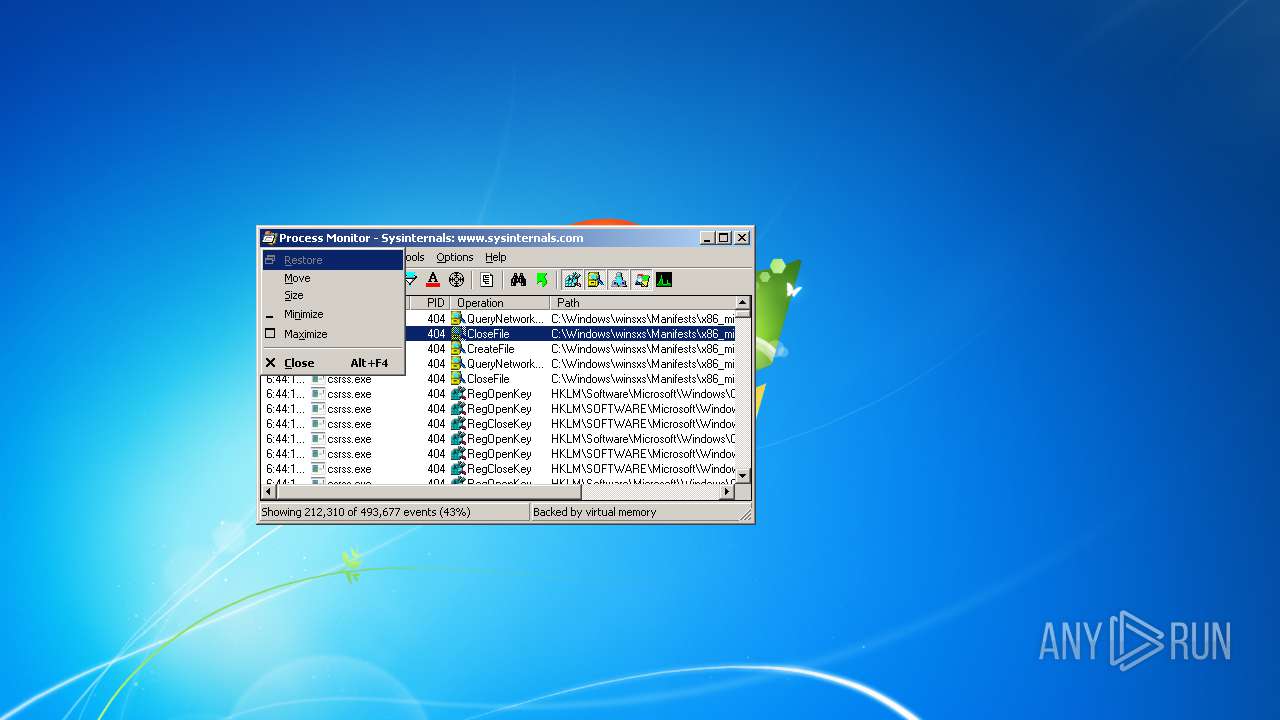Open the Highlight dialog with the red A icon
The height and width of the screenshot is (720, 1280).
(433, 280)
